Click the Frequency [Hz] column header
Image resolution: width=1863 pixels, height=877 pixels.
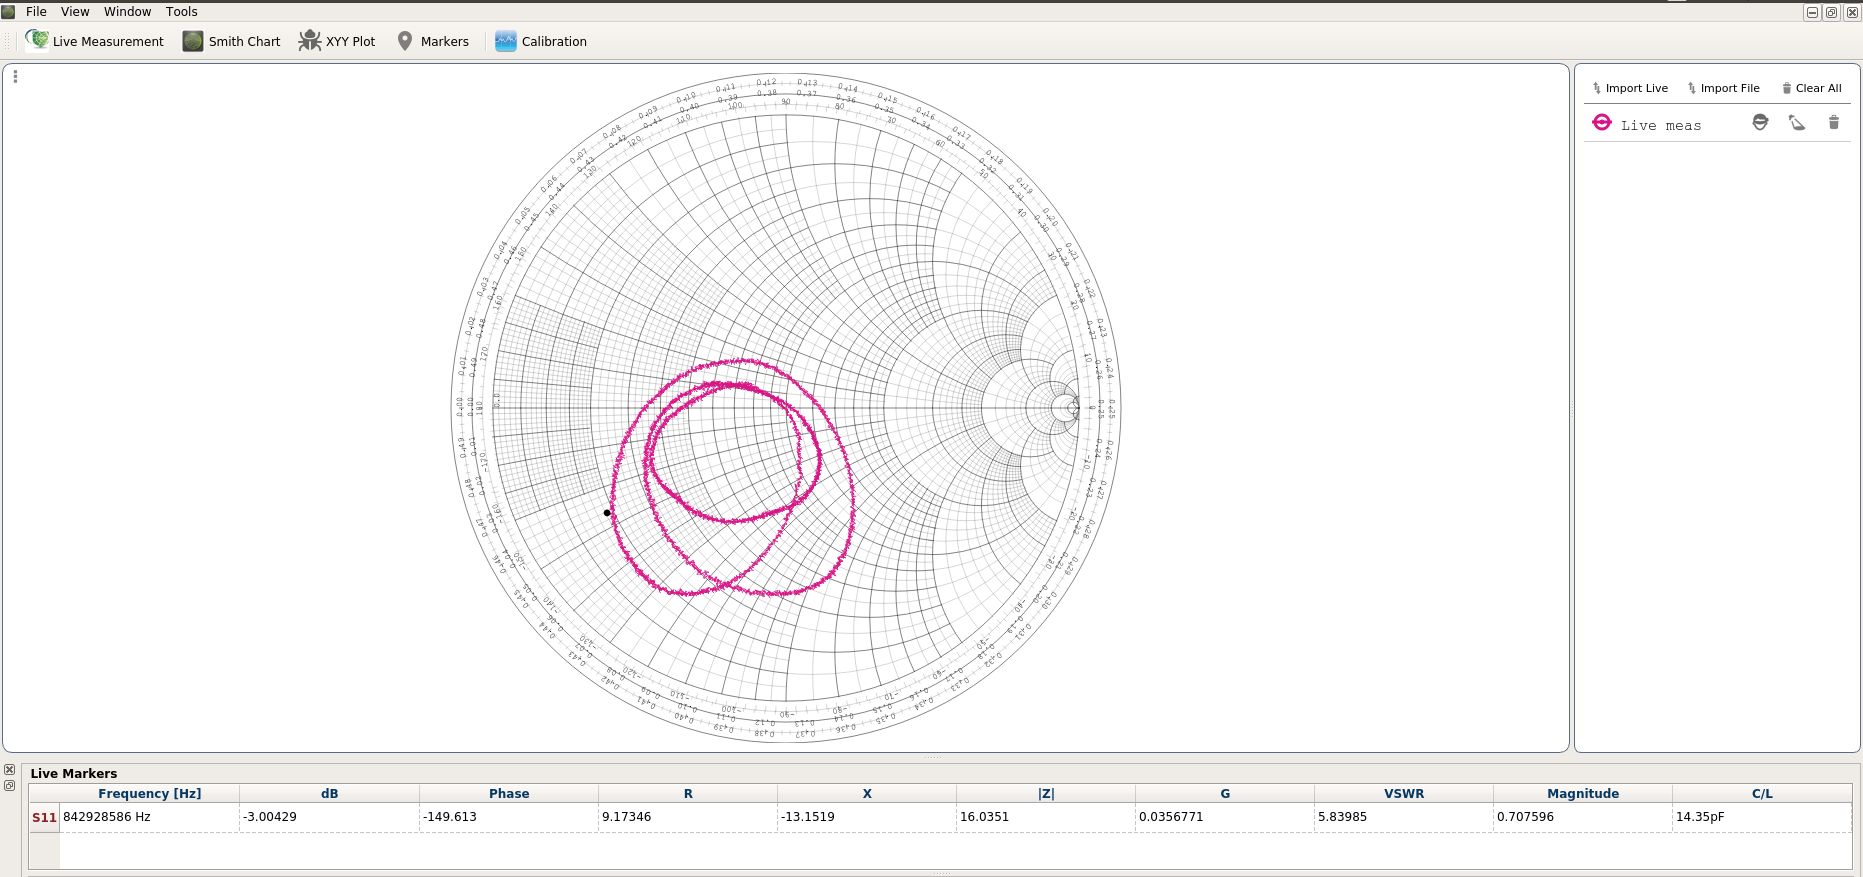click(150, 793)
